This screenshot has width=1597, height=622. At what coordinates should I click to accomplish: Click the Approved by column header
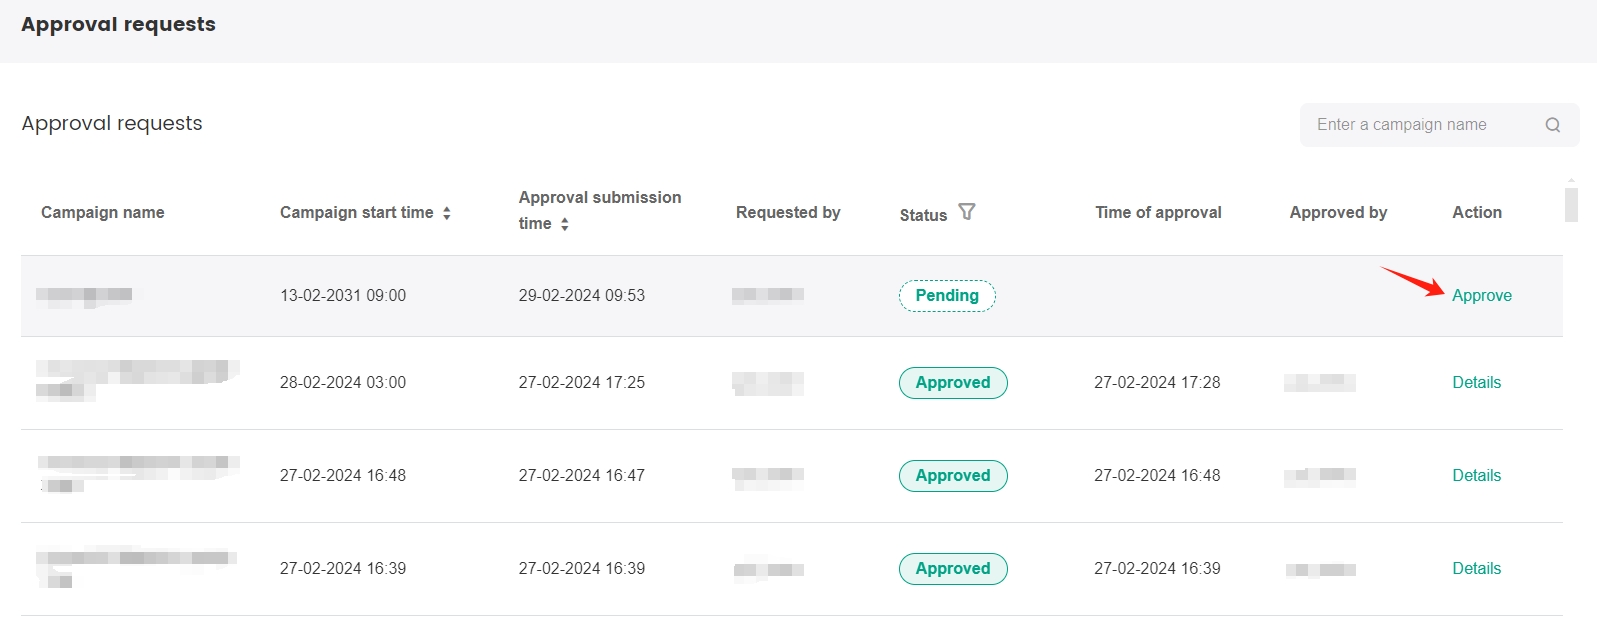pyautogui.click(x=1338, y=213)
